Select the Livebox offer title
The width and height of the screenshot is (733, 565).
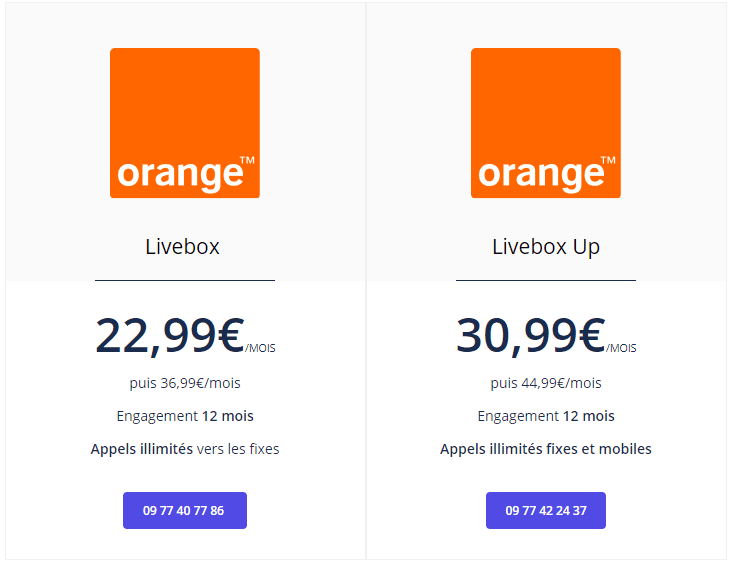point(182,246)
